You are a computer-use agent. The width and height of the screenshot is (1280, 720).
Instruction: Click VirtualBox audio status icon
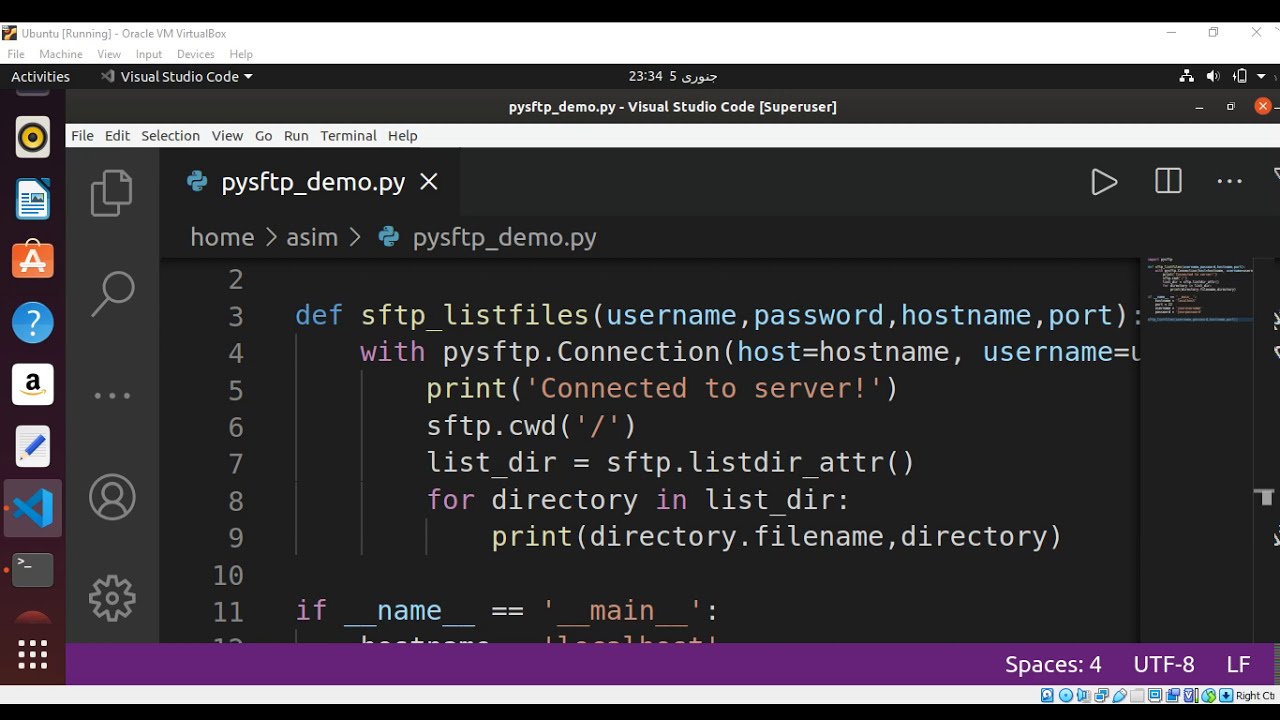pyautogui.click(x=1083, y=696)
